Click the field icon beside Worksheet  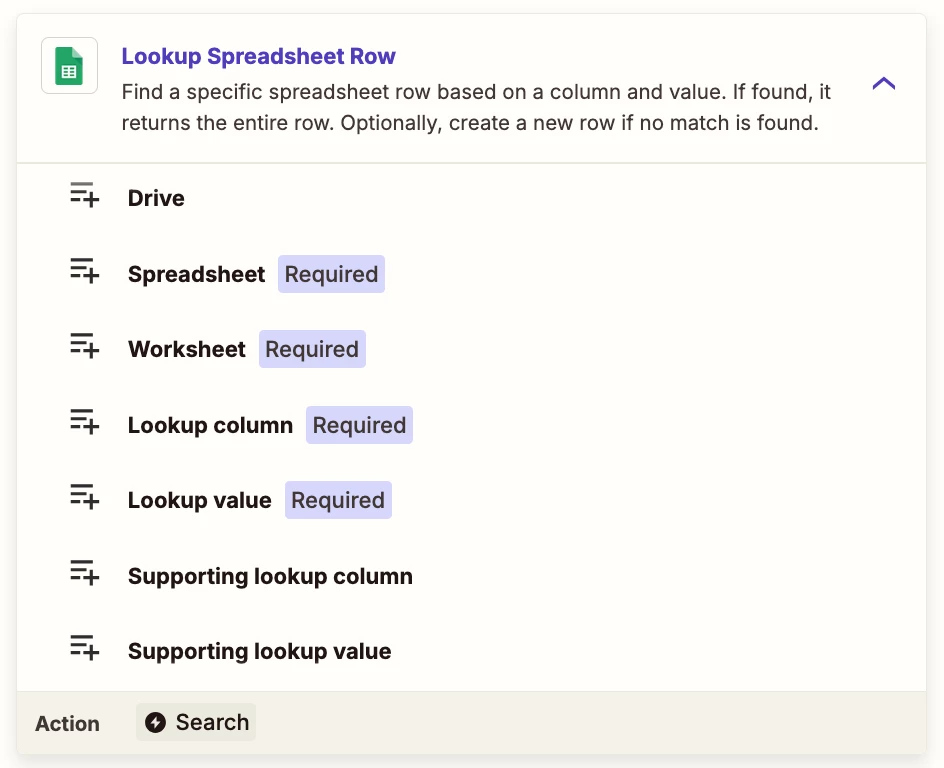pos(84,346)
